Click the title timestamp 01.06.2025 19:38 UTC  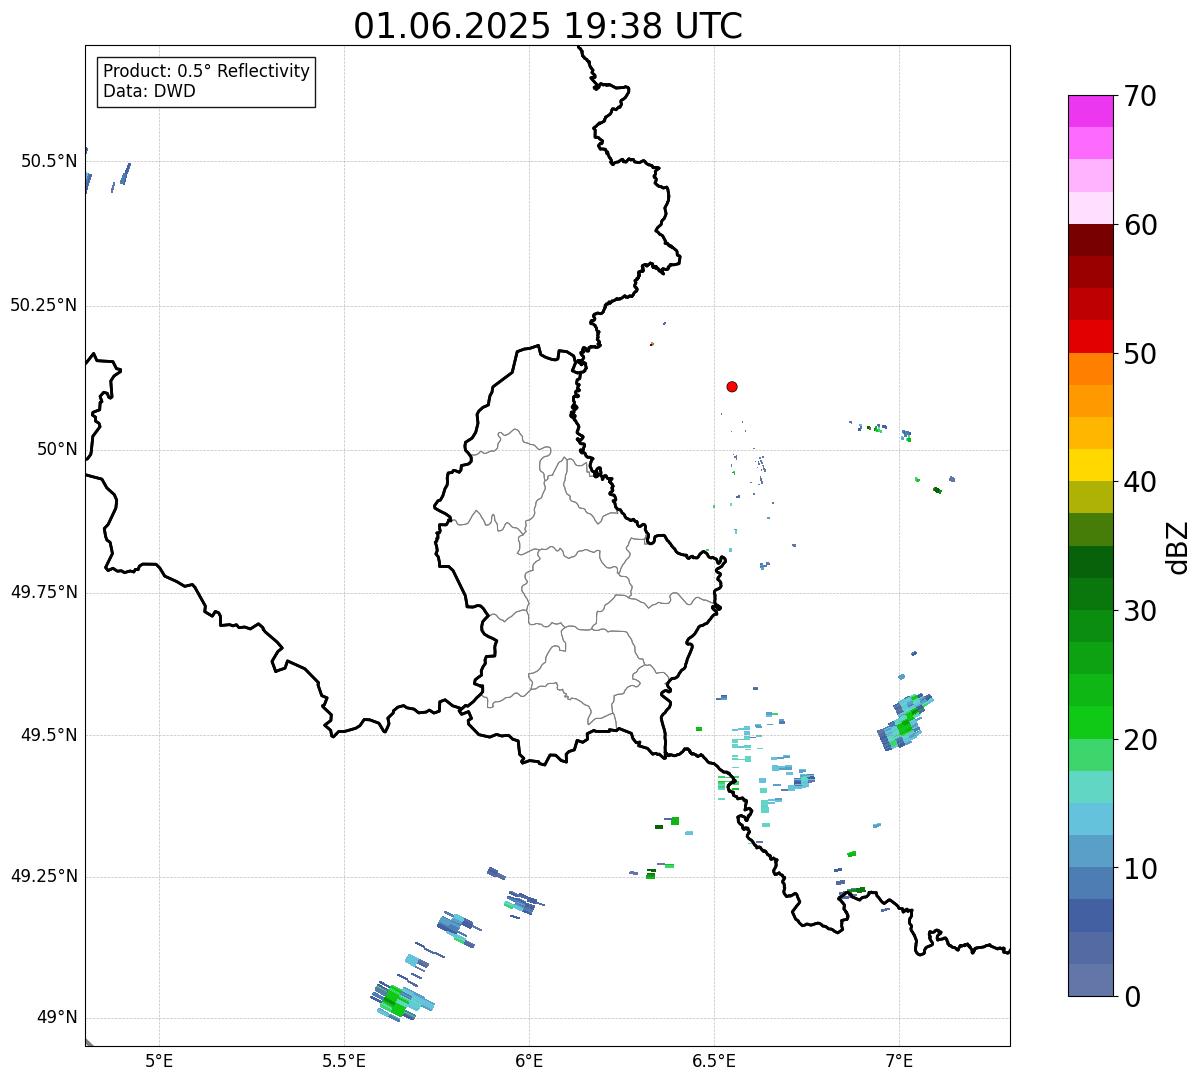(548, 25)
